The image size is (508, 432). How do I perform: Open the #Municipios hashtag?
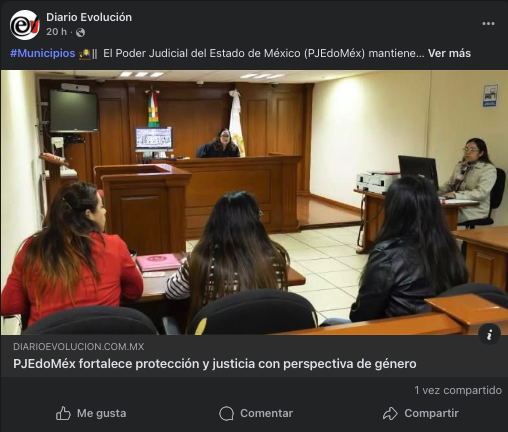coord(43,53)
